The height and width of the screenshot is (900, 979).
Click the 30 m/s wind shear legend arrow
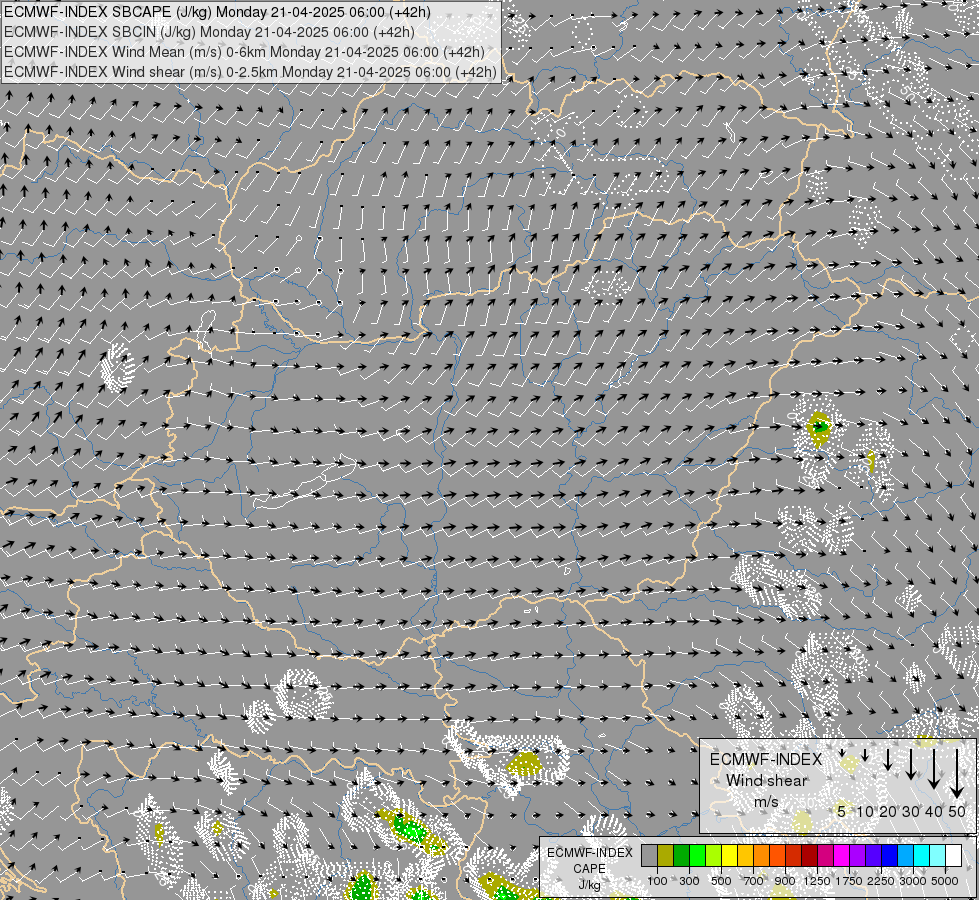pos(911,764)
